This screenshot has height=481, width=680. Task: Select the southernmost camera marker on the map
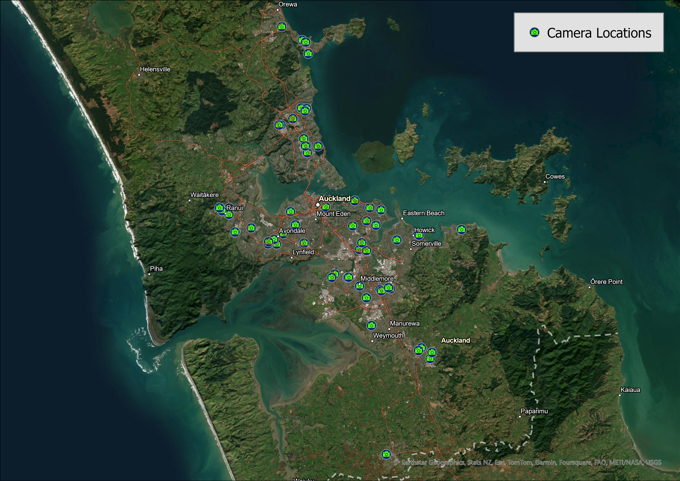384,455
